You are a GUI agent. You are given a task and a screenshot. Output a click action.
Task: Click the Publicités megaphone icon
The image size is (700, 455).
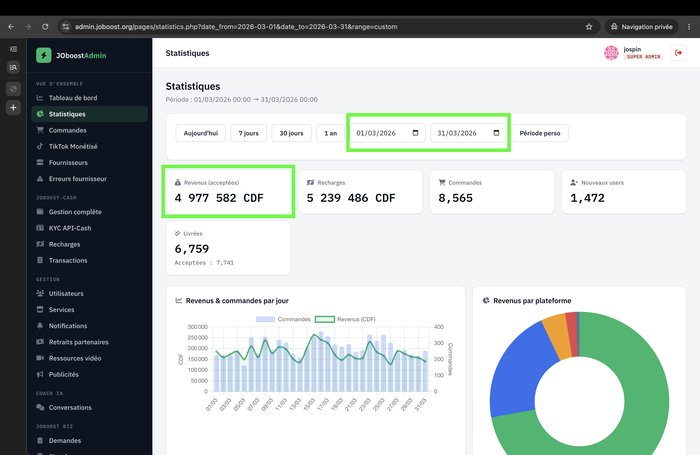pyautogui.click(x=40, y=374)
